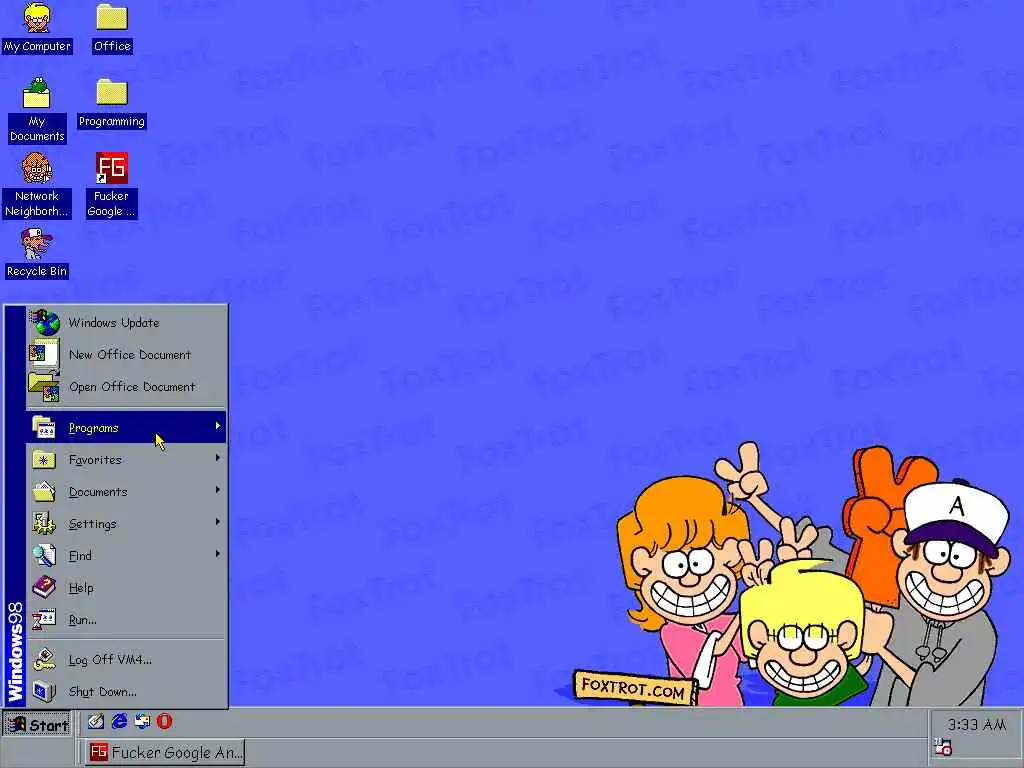Launch Outlook Express from quick launch
The width and height of the screenshot is (1024, 768).
click(x=142, y=722)
